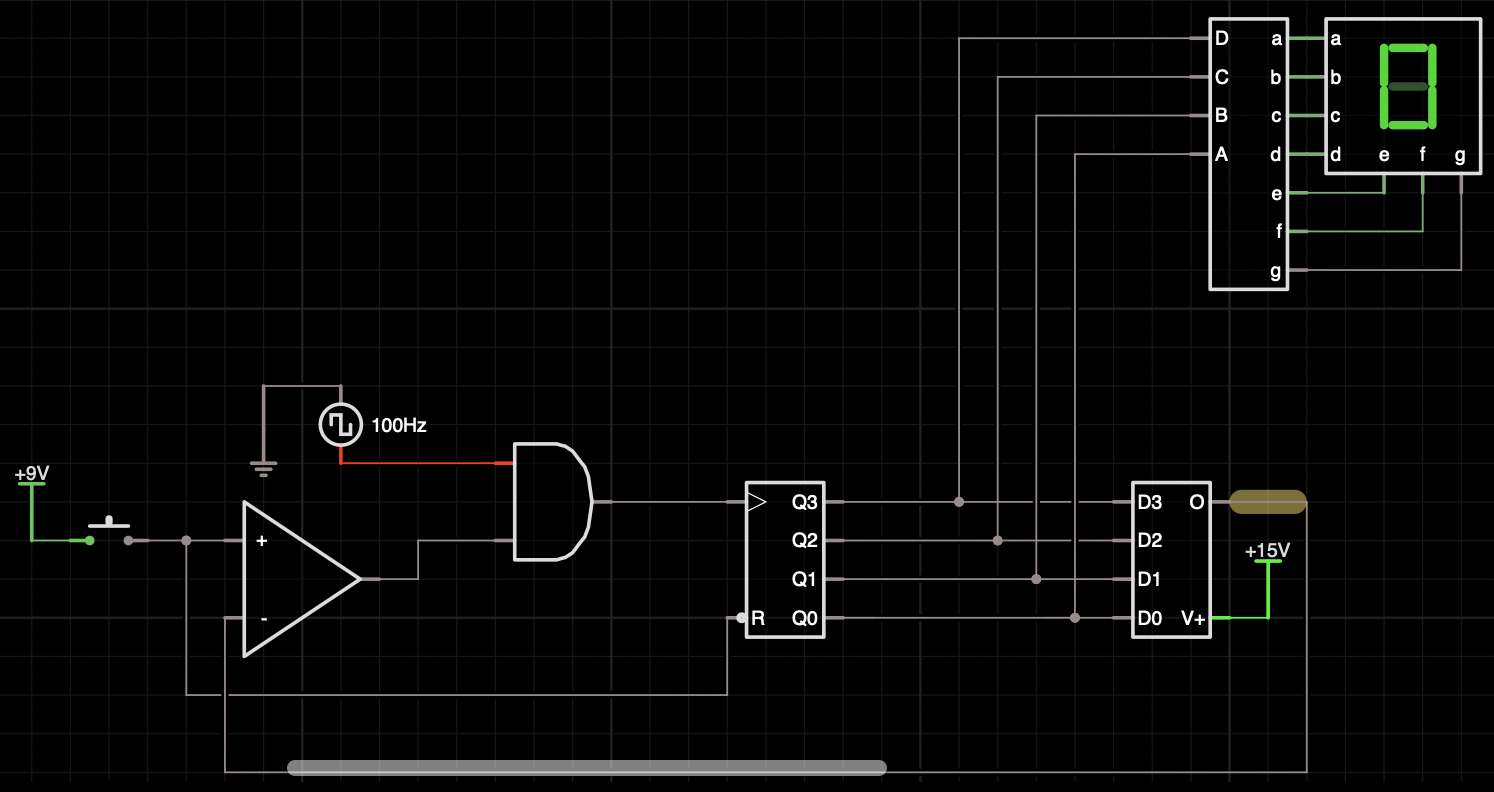
Task: Click the O output label on the DAC
Action: [x=1197, y=502]
